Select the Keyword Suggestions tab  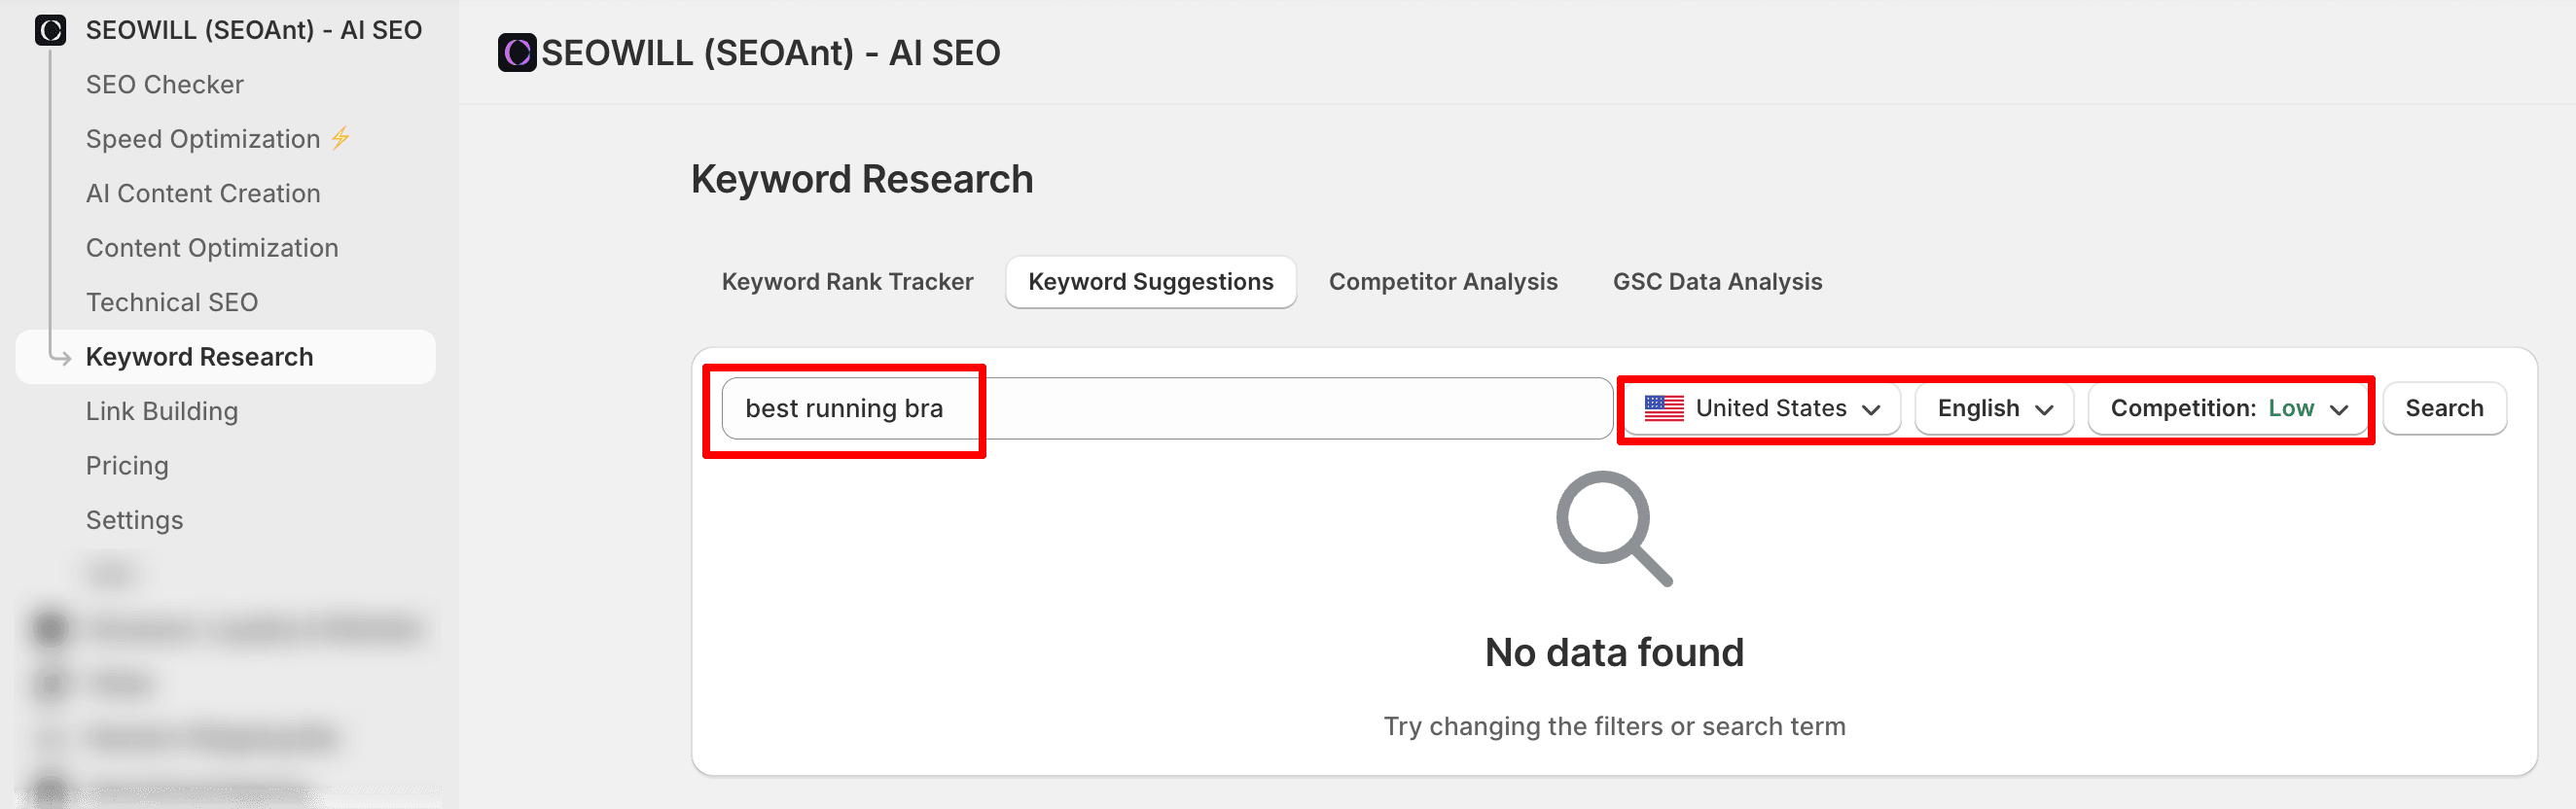(x=1150, y=282)
